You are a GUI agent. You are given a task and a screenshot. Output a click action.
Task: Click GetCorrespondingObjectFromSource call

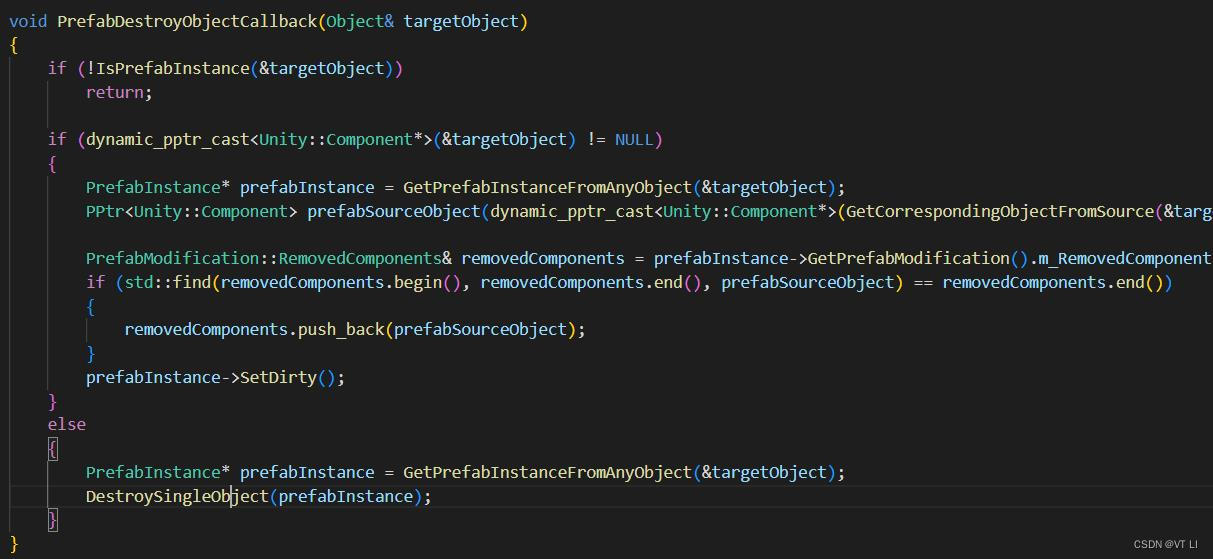click(x=1000, y=211)
